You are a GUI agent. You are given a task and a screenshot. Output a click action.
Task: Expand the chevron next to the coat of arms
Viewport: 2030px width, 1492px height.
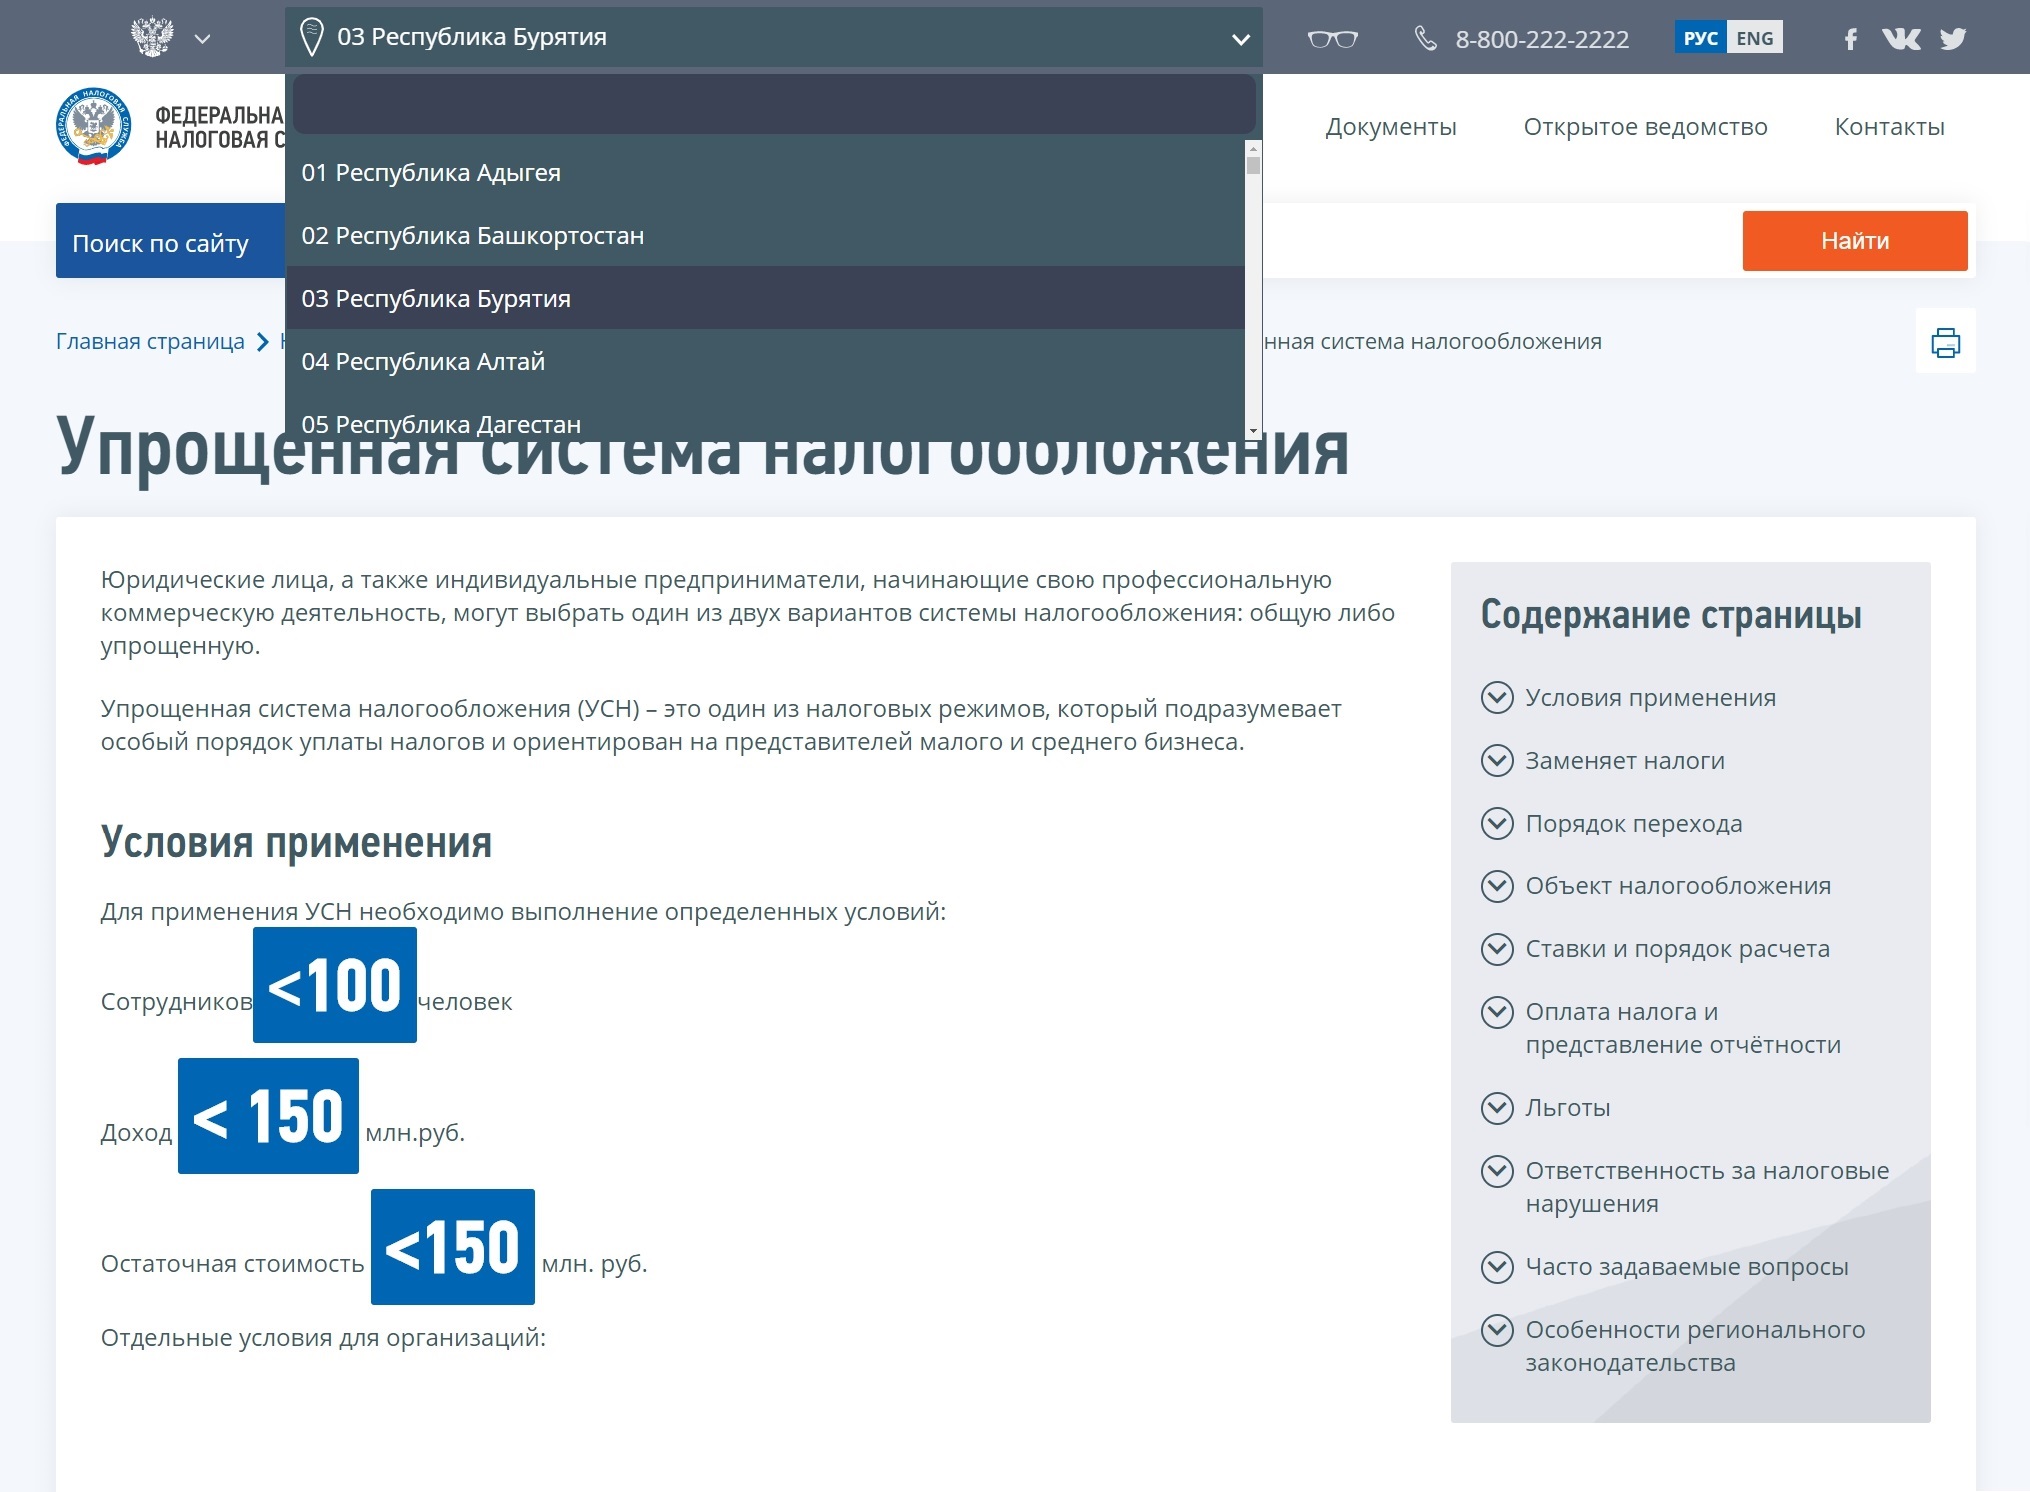click(203, 39)
